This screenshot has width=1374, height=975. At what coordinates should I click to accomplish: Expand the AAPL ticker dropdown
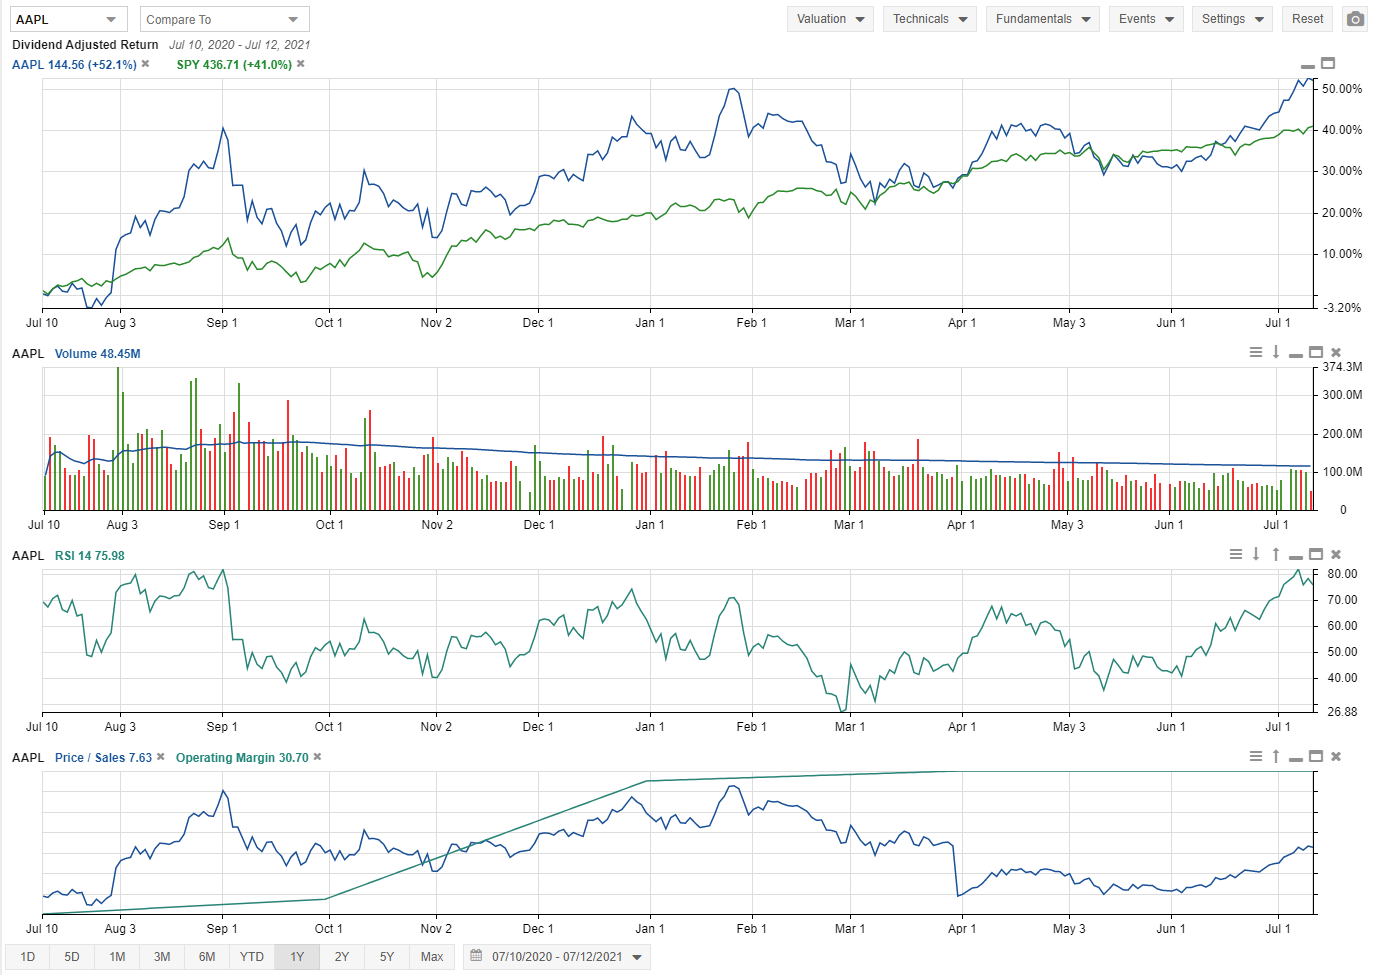click(110, 20)
